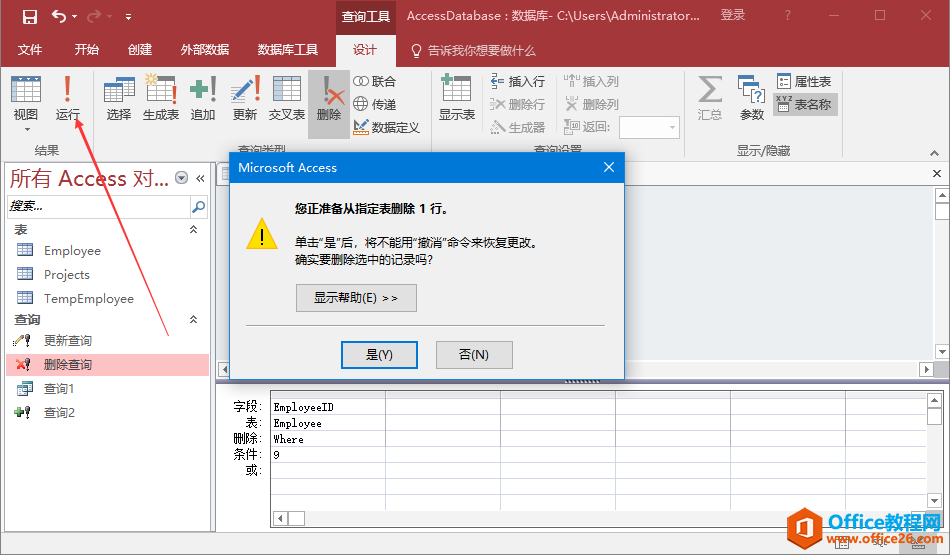Switch to the 数据库工具 ribbon tab

[288, 50]
